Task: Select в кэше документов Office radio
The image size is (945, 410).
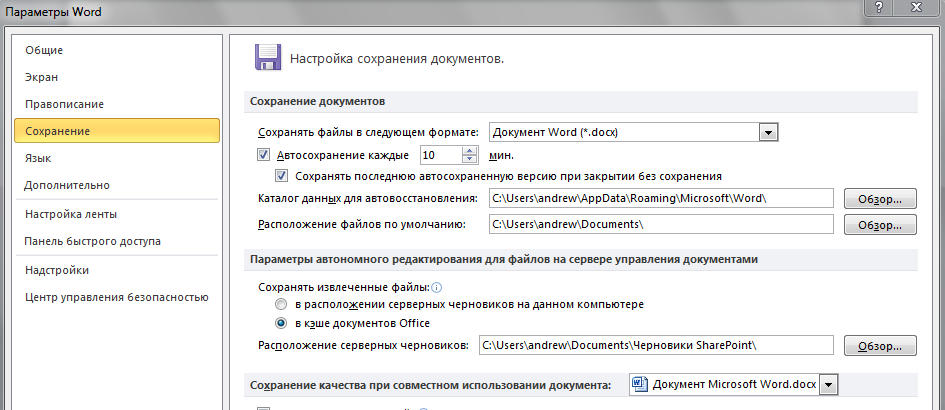Action: (281, 323)
